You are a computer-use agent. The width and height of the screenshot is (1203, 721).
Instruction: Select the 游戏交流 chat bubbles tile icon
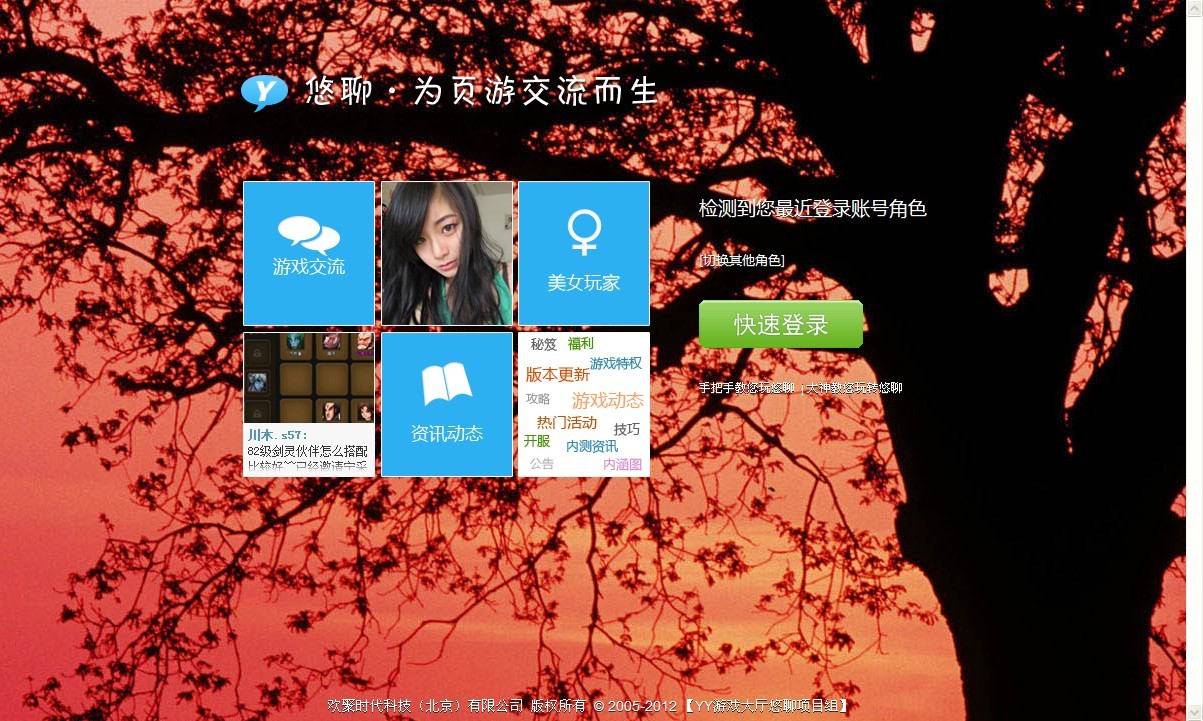pos(308,235)
